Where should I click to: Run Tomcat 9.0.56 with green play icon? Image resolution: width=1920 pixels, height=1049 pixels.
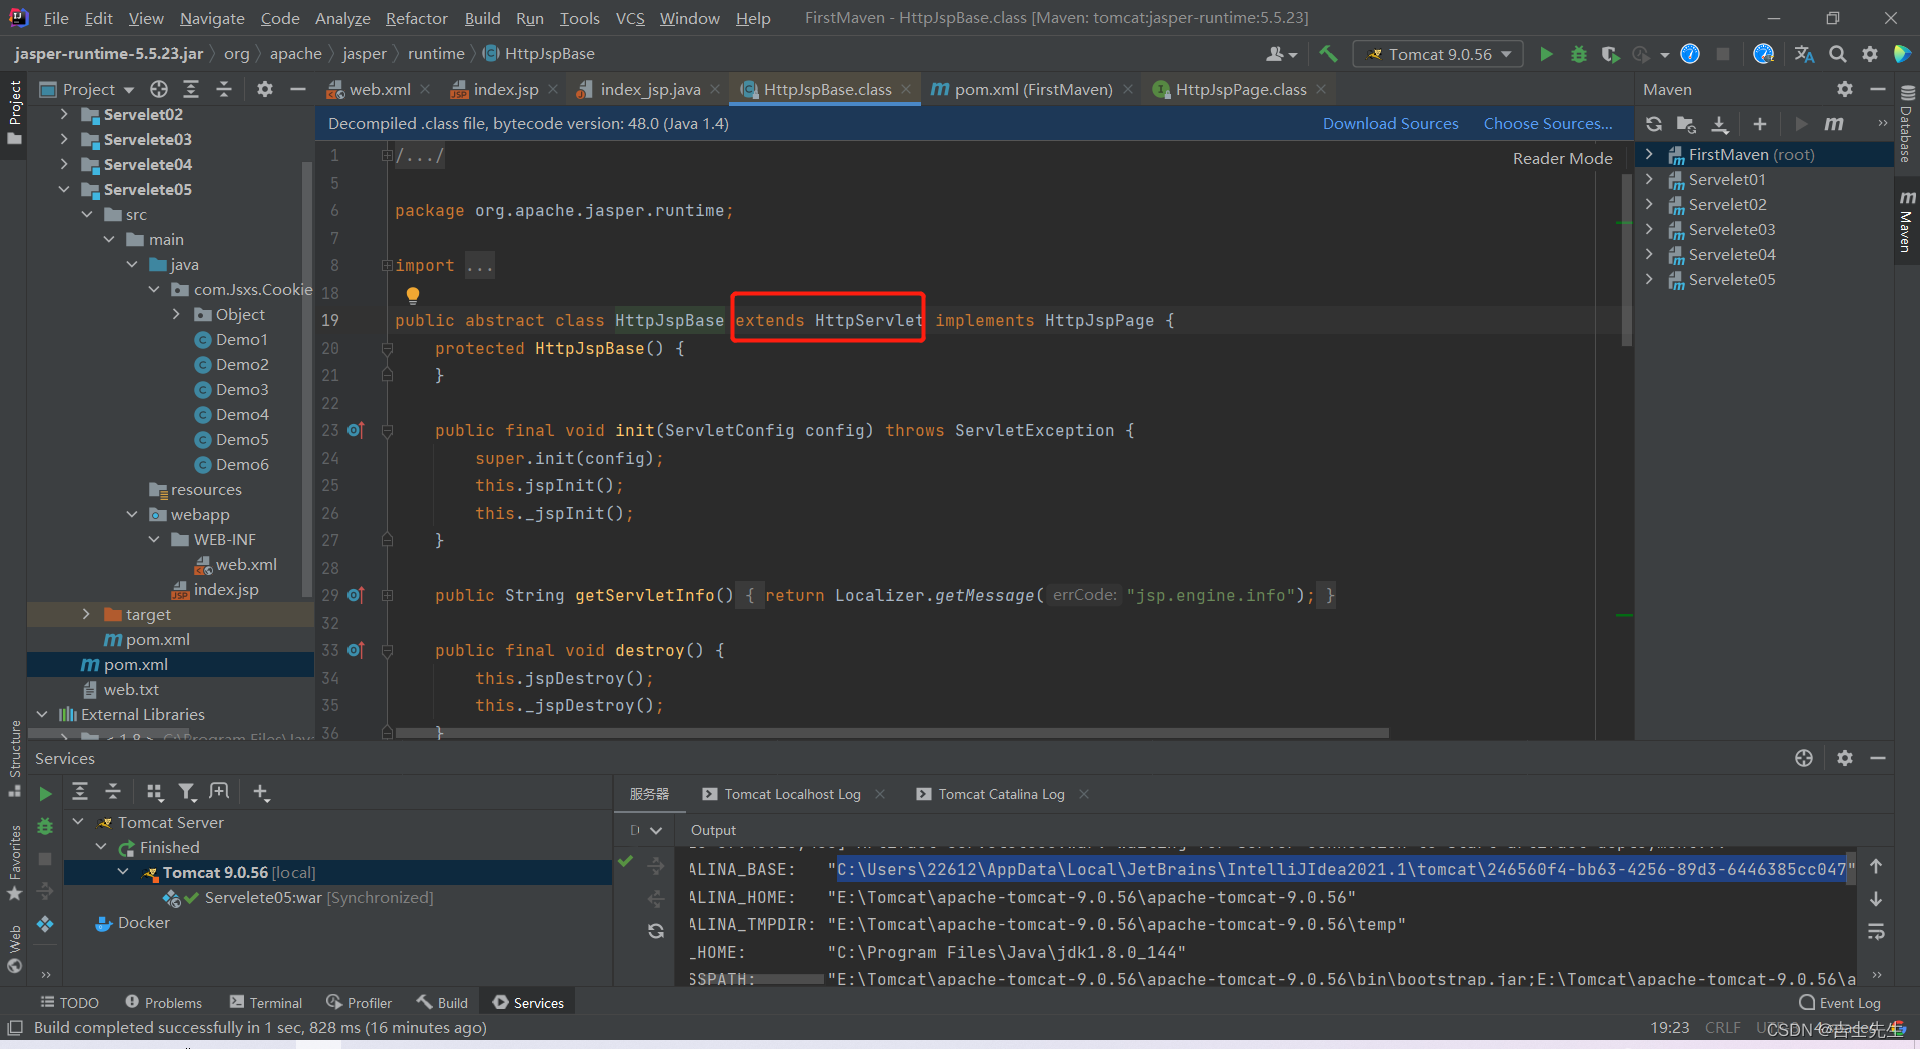click(1546, 54)
